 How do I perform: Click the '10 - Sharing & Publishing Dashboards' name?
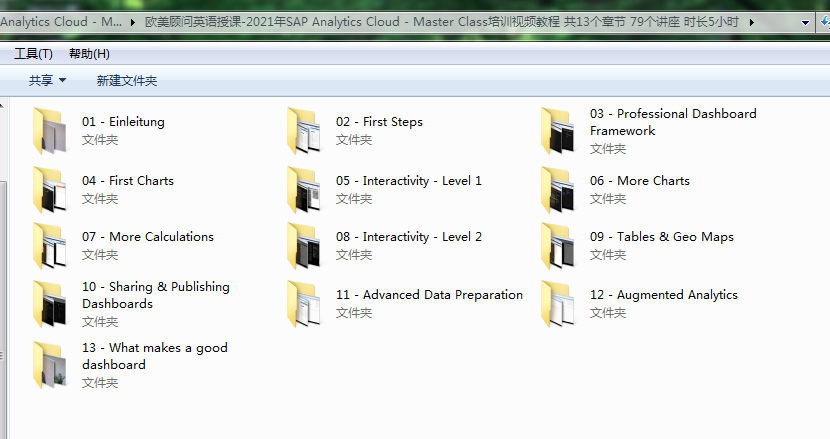click(x=156, y=295)
